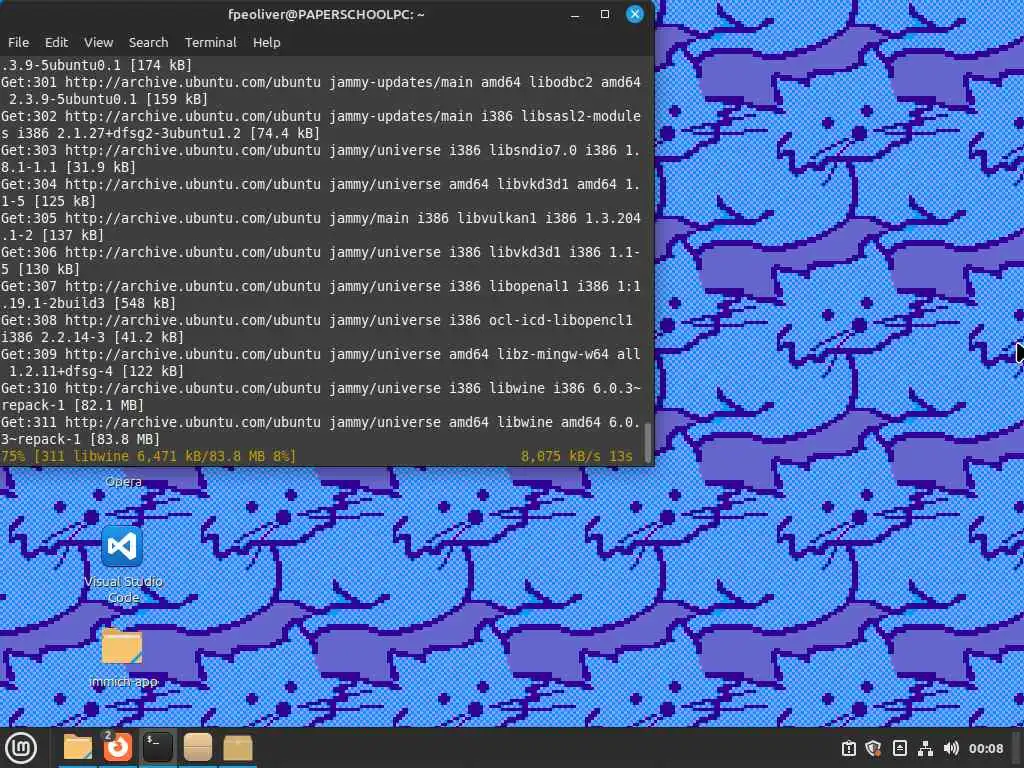Open the Linux Mint start menu
Image resolution: width=1024 pixels, height=768 pixels.
tap(21, 748)
